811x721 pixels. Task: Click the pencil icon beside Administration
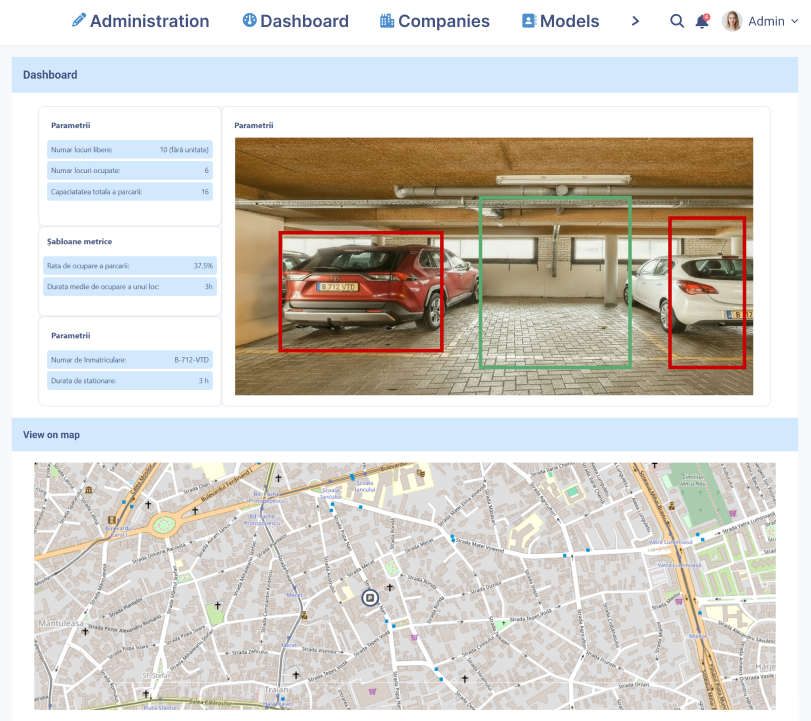click(79, 21)
